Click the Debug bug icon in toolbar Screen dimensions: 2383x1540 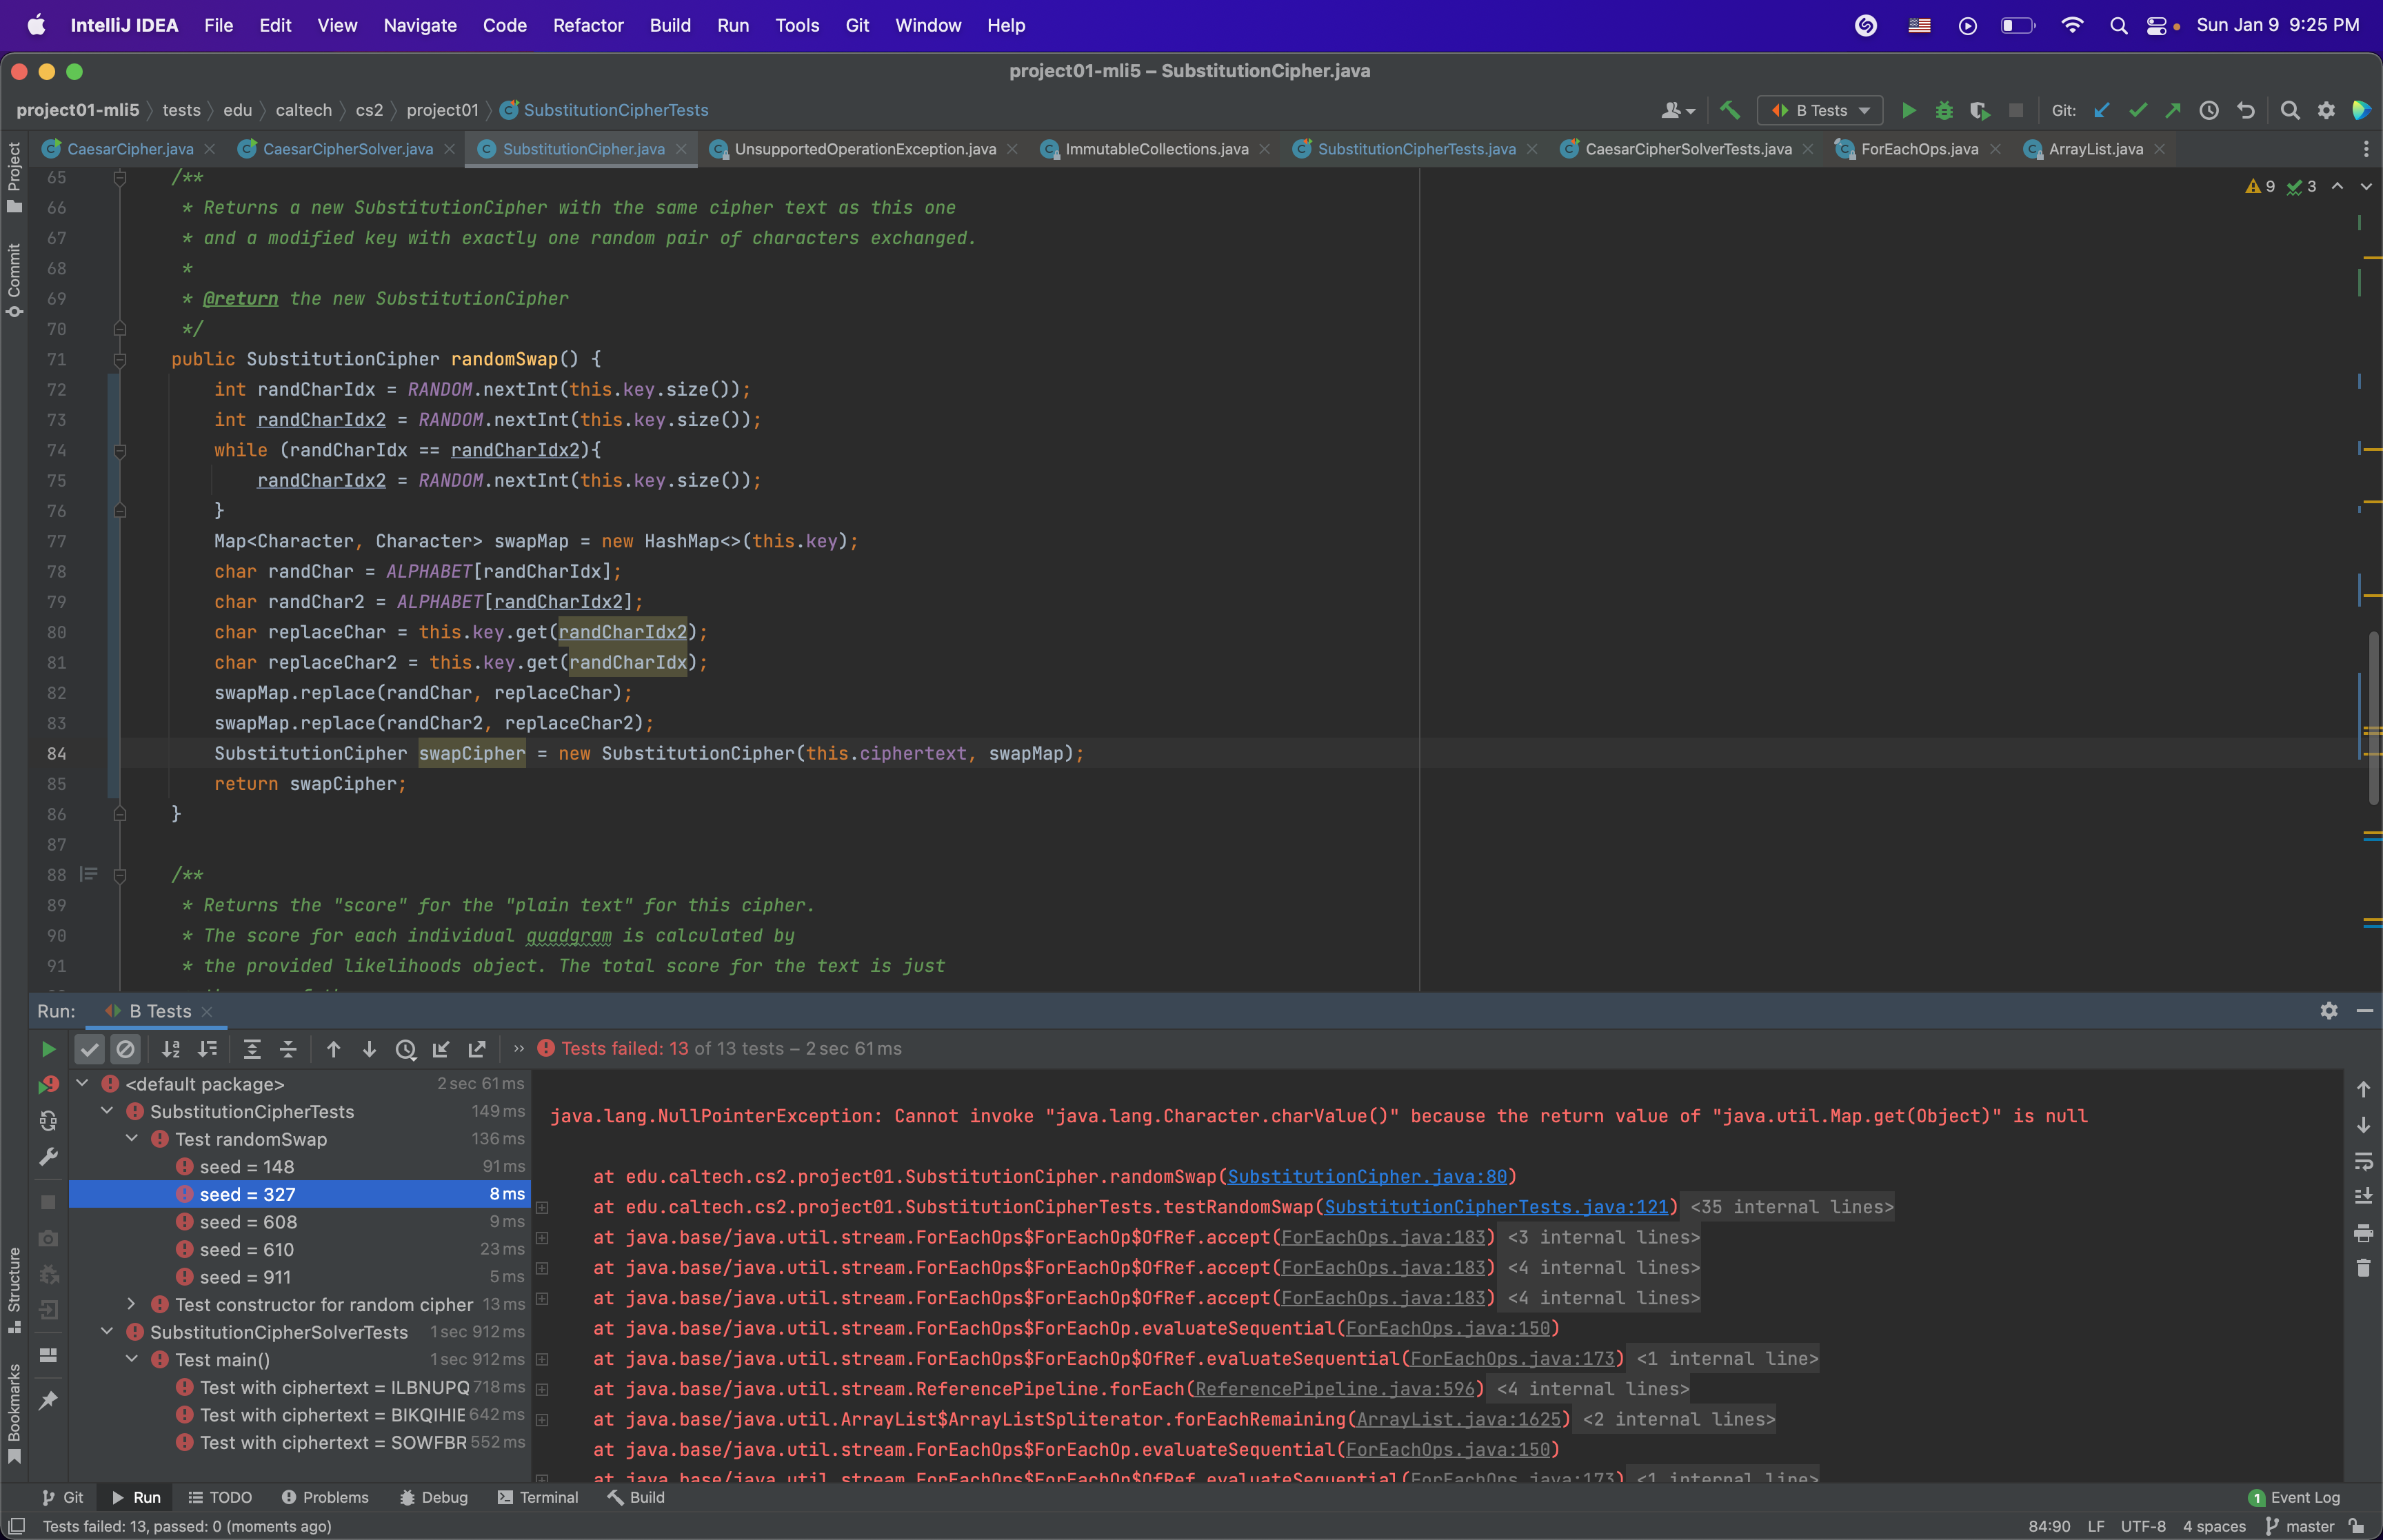(1943, 110)
